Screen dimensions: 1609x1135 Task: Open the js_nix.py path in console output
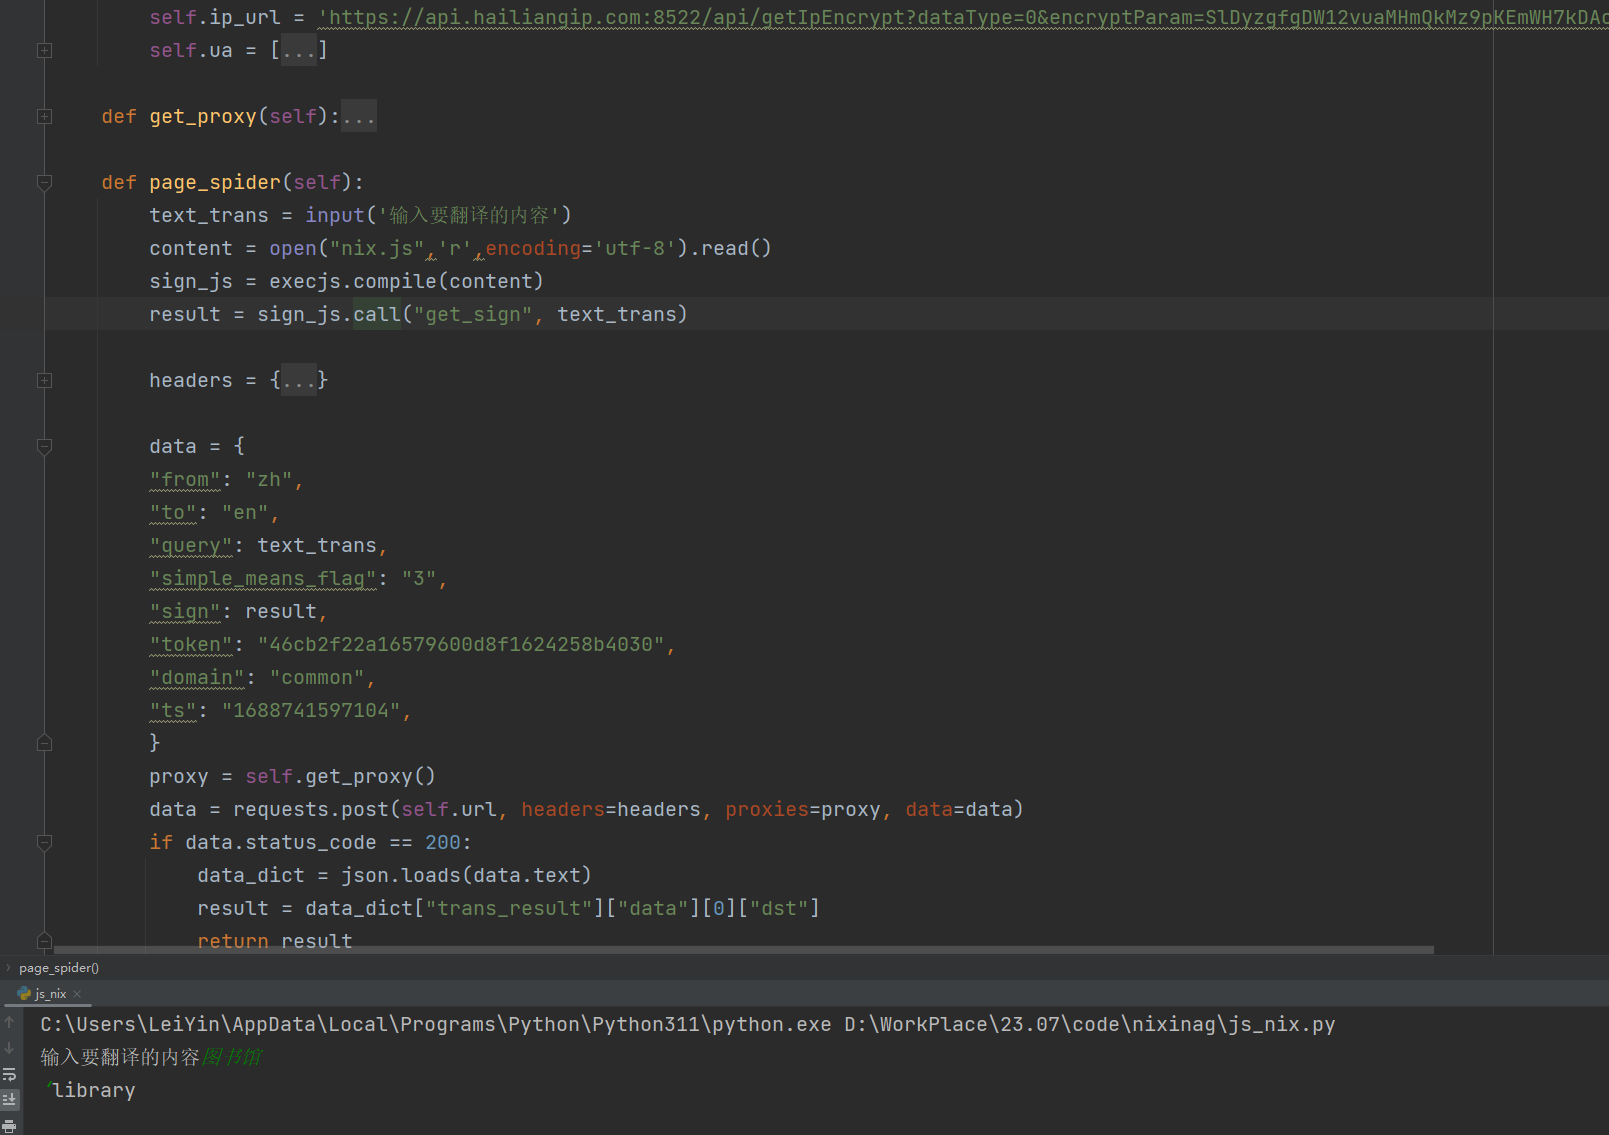point(1090,1024)
